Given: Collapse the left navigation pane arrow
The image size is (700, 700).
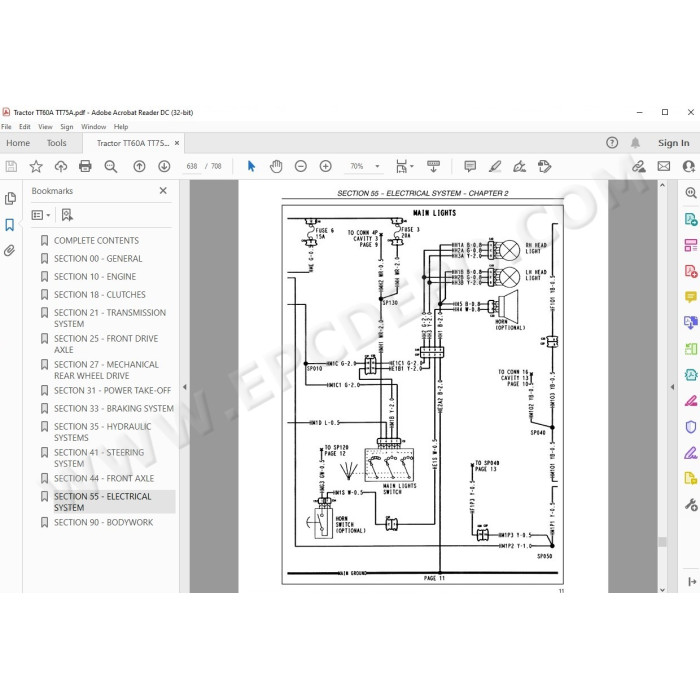Looking at the screenshot, I should point(184,387).
